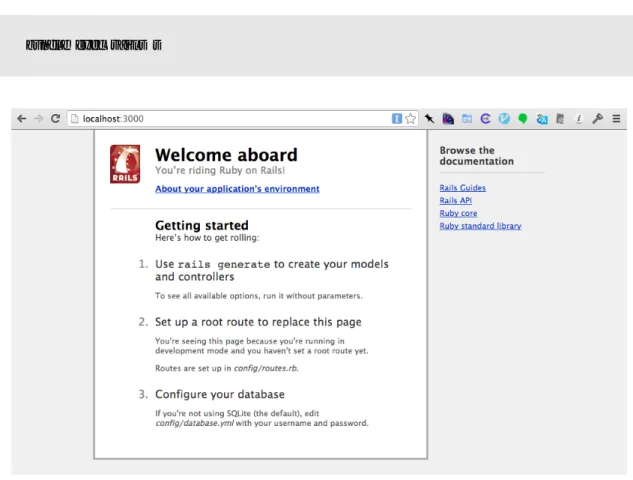Open the Ruby standard library link
This screenshot has width=633, height=480.
pos(480,226)
